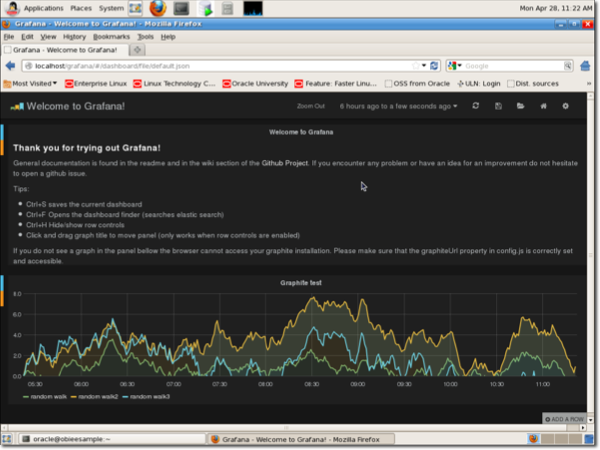
Task: Click the Firefox back arrow button
Action: (11, 66)
